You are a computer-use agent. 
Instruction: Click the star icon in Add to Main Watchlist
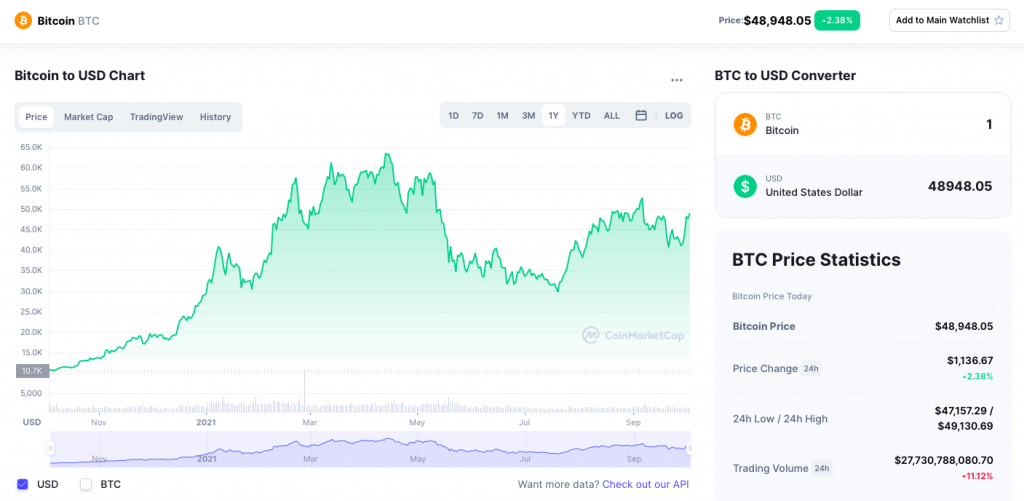[998, 20]
